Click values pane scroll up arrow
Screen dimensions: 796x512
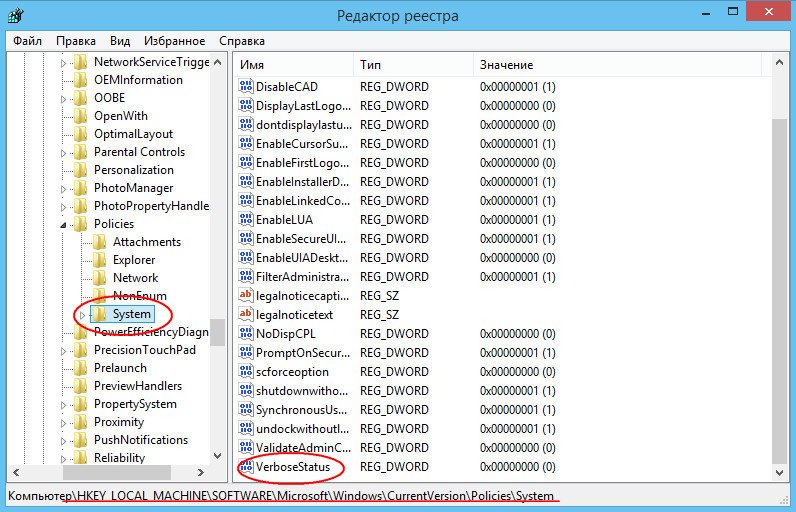click(779, 62)
